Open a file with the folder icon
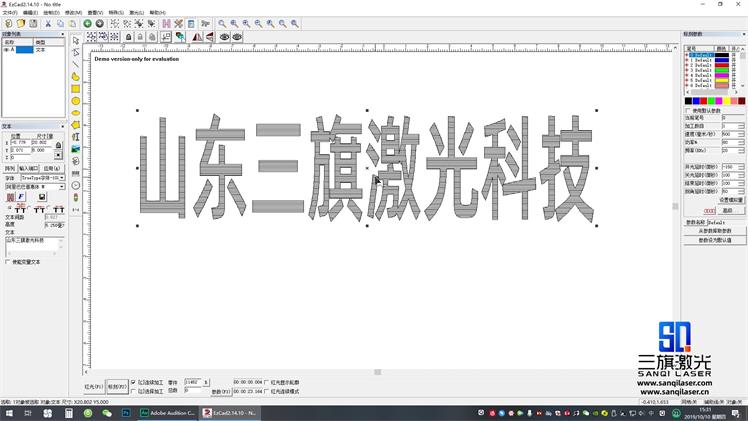748x421 pixels. click(x=21, y=23)
